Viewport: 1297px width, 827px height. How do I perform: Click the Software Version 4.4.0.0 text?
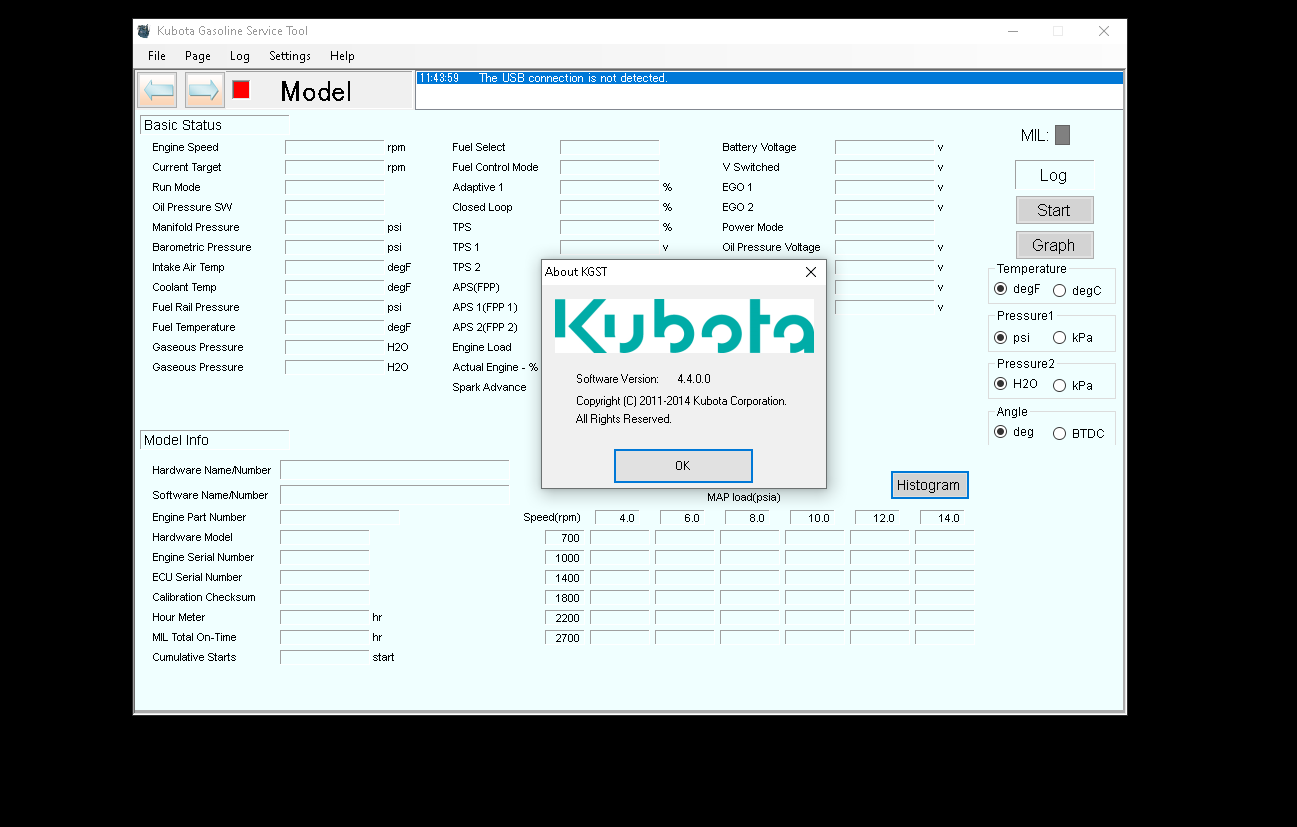tap(643, 379)
